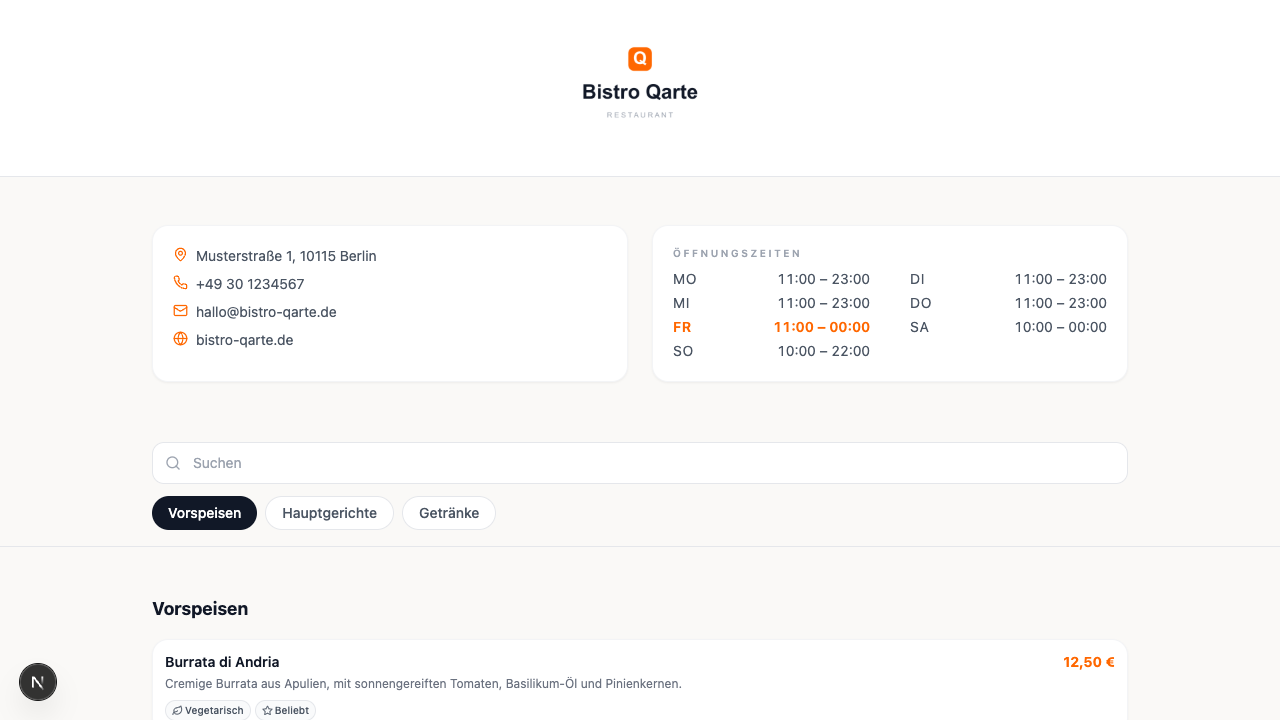Click the location pin icon beside address
This screenshot has width=1280, height=720.
pyautogui.click(x=180, y=255)
